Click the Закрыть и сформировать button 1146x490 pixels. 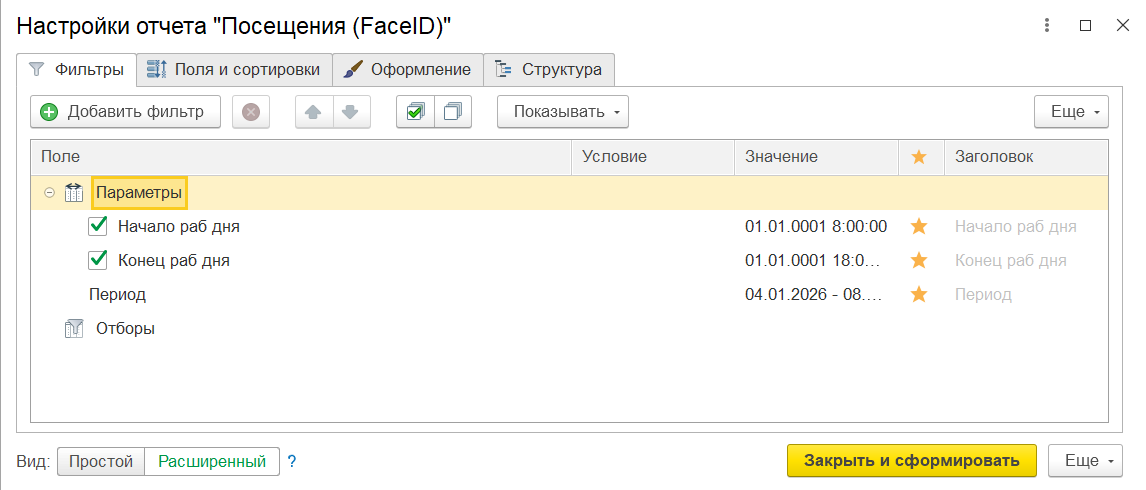pos(911,461)
